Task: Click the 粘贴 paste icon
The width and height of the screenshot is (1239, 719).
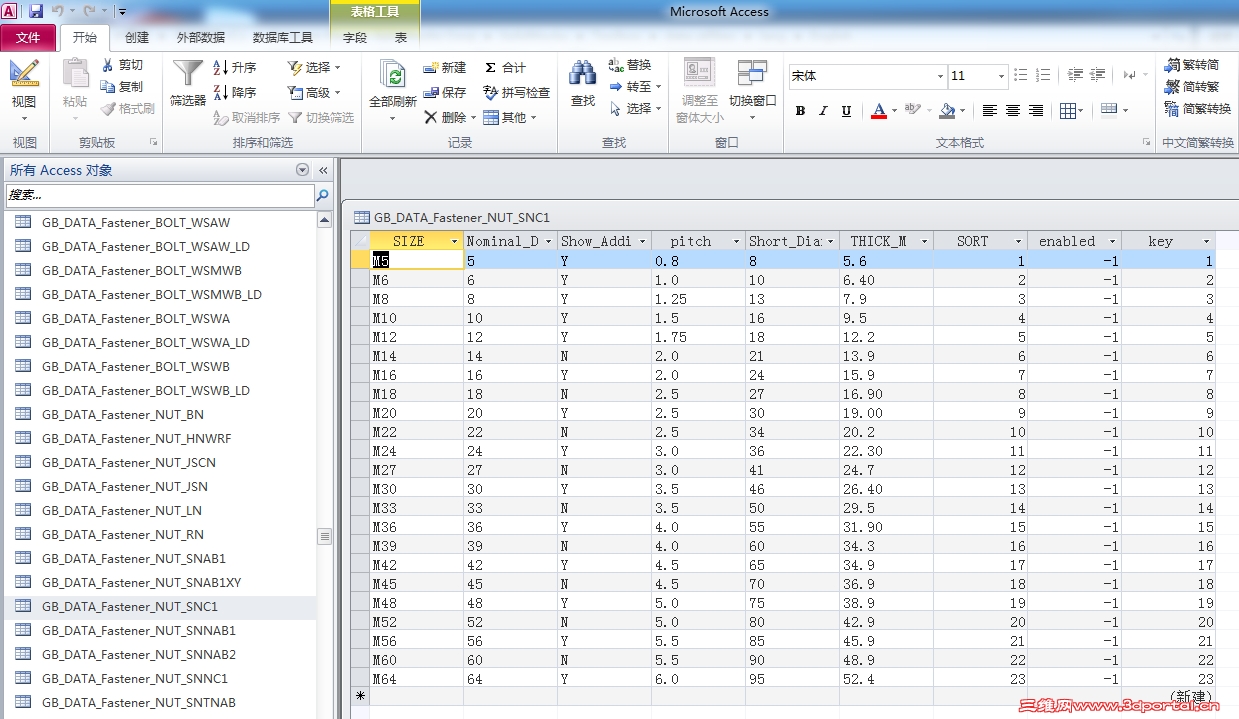Action: click(x=75, y=73)
